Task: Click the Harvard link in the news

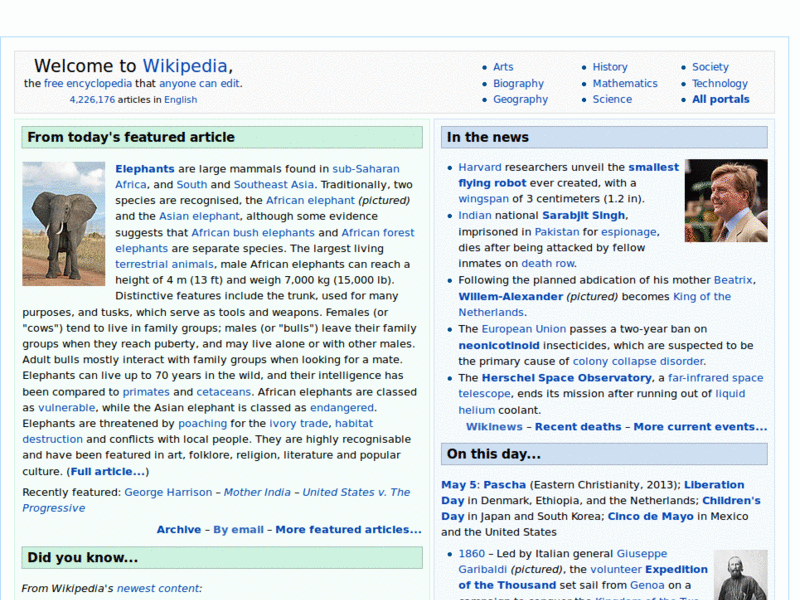Action: point(480,167)
